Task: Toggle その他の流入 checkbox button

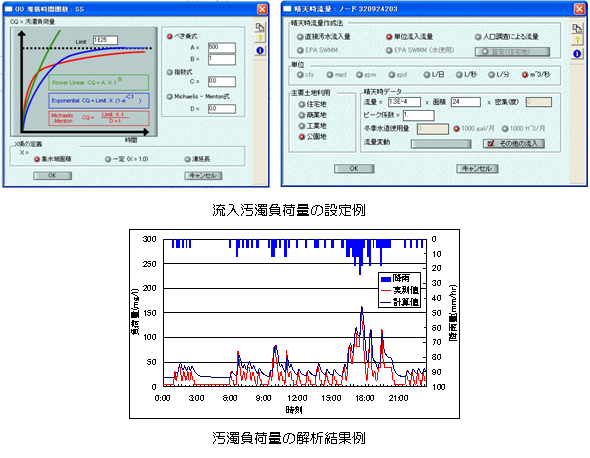Action: [514, 143]
